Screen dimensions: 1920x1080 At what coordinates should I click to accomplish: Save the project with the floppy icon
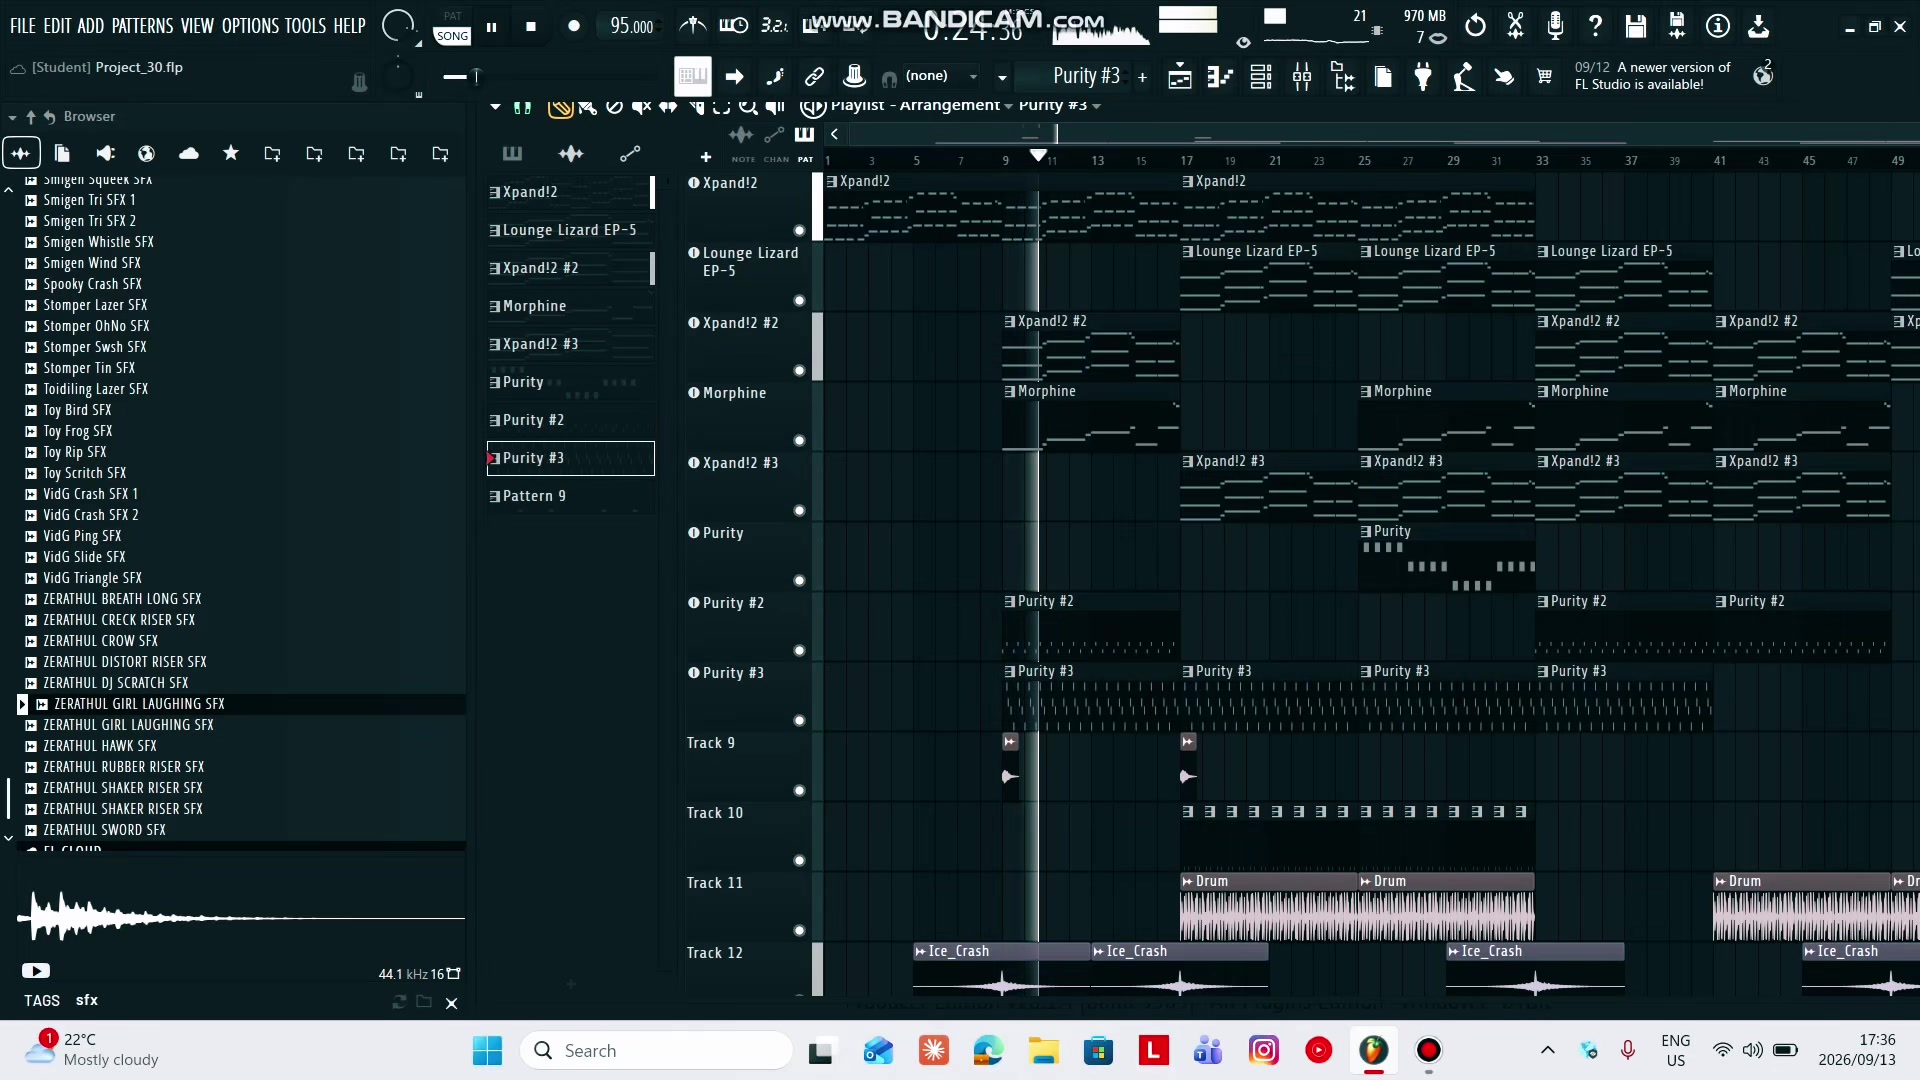coord(1636,26)
